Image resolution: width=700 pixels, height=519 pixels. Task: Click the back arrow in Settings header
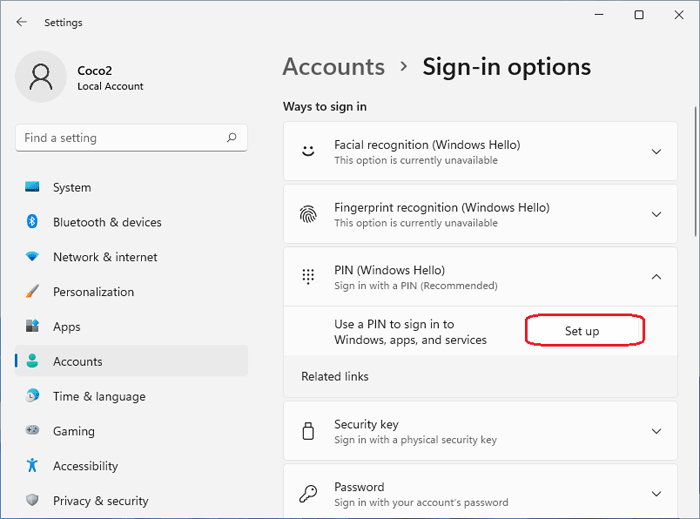(x=21, y=22)
